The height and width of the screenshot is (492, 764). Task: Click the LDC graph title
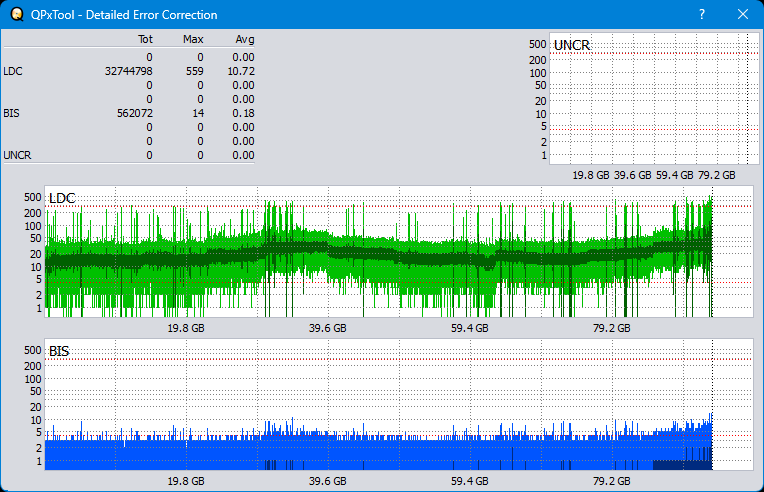(62, 198)
